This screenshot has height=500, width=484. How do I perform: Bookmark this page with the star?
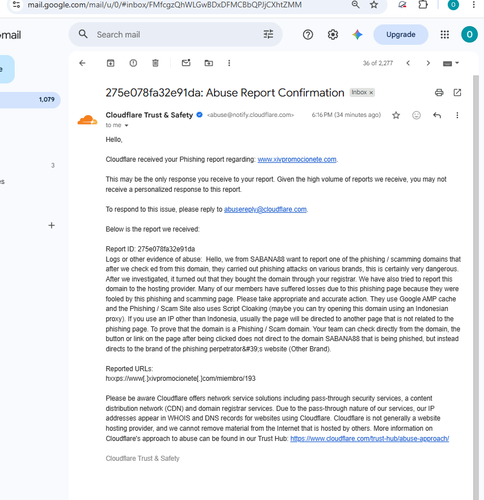[x=374, y=5]
